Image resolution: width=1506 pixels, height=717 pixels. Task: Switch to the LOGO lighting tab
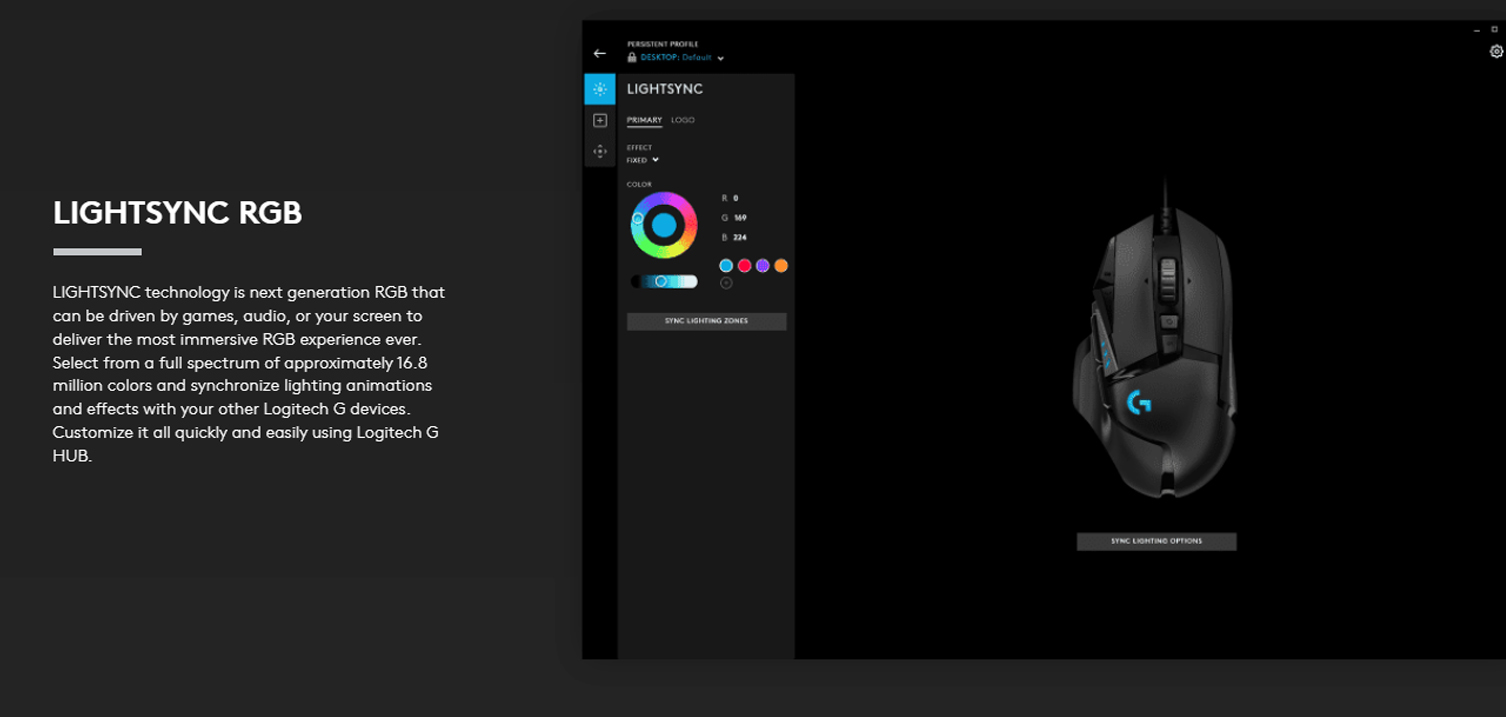click(x=683, y=120)
